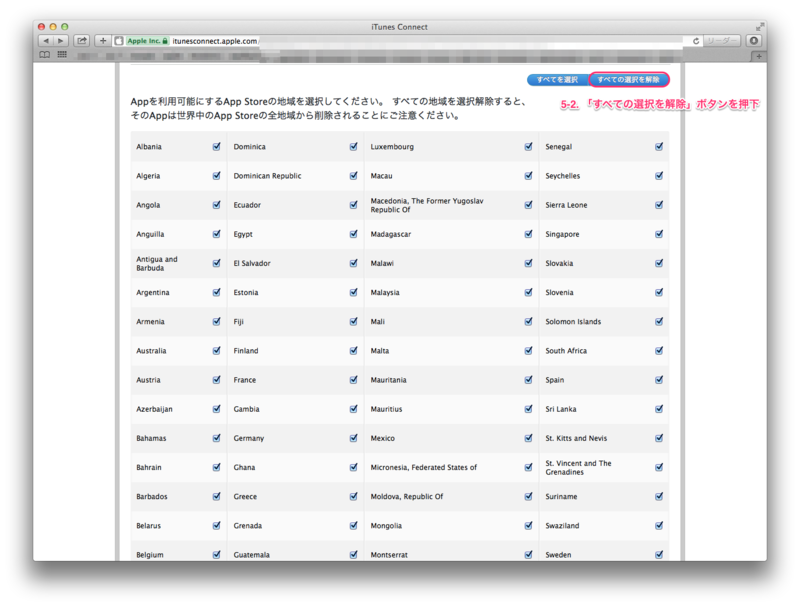This screenshot has width=800, height=607.
Task: Click the 'Mauritius' country label
Action: [x=386, y=409]
